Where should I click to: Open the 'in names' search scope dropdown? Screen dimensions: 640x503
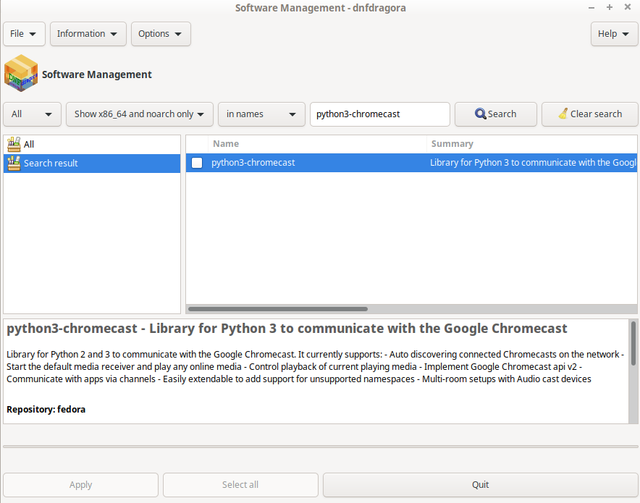coord(262,114)
